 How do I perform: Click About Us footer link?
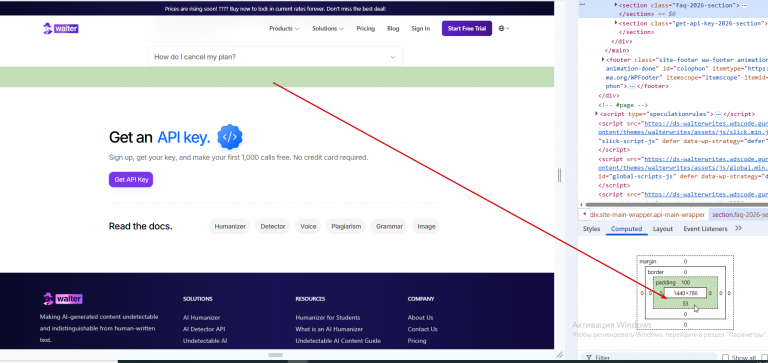420,317
